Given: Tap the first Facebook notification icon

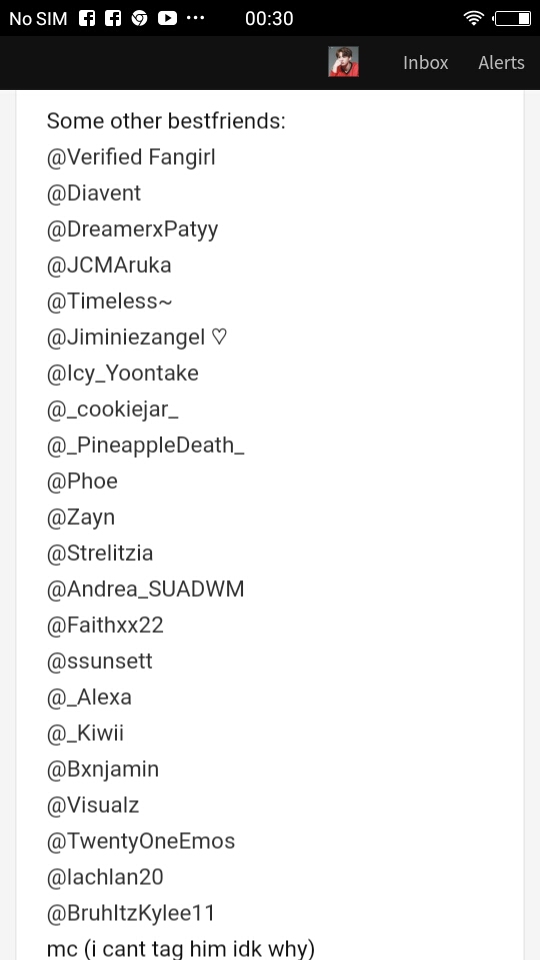Looking at the screenshot, I should pos(88,18).
